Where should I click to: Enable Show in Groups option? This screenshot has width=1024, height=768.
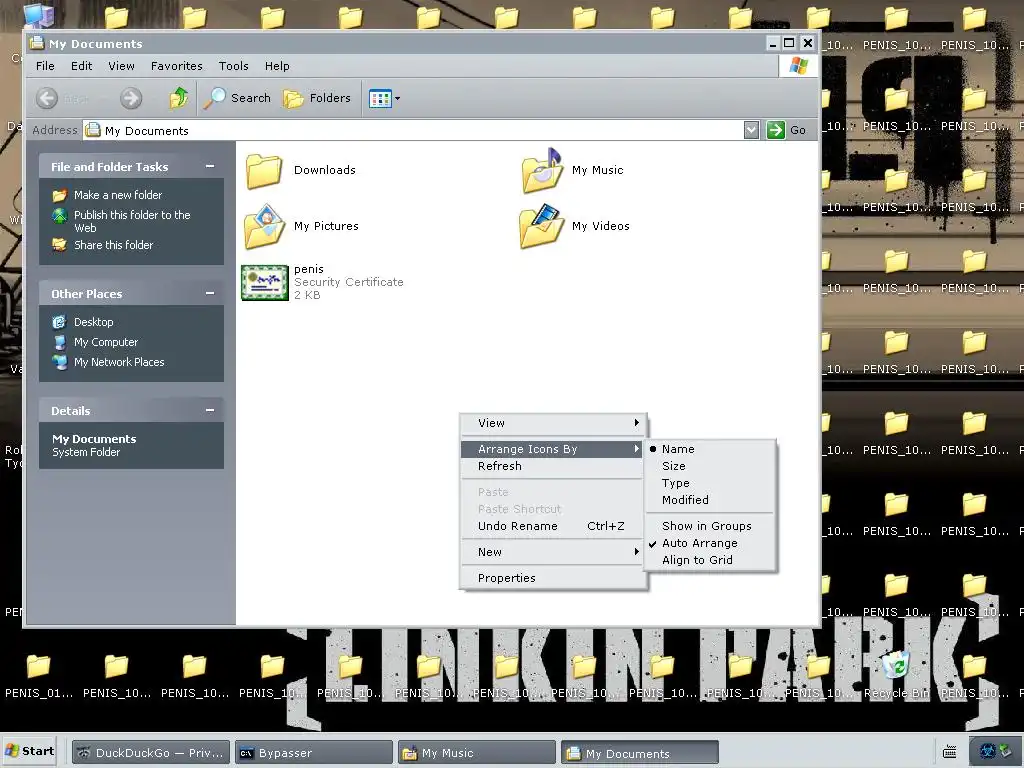[x=710, y=526]
